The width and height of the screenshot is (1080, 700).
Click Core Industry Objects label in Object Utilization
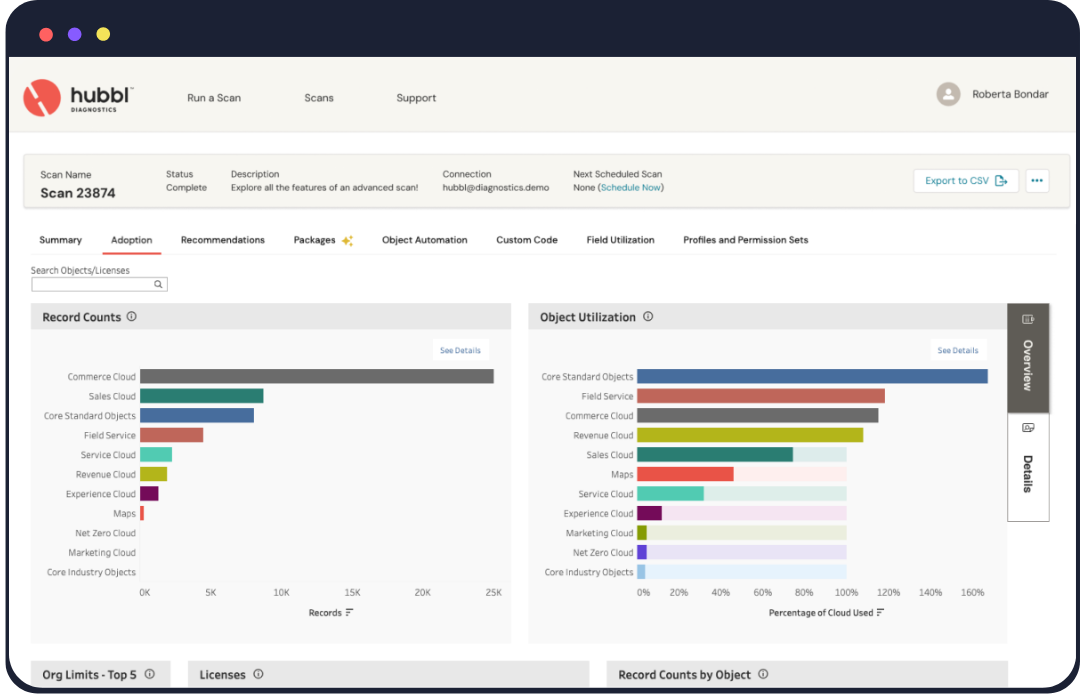click(x=589, y=572)
